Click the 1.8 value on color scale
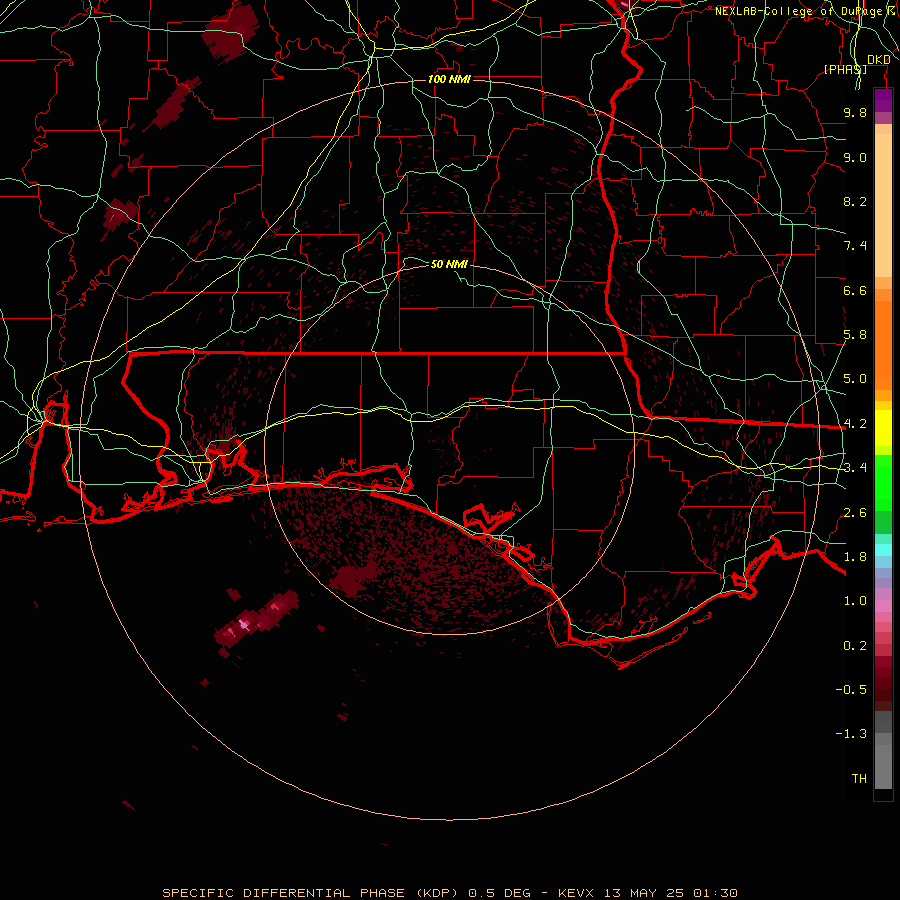This screenshot has height=900, width=900. pyautogui.click(x=855, y=557)
